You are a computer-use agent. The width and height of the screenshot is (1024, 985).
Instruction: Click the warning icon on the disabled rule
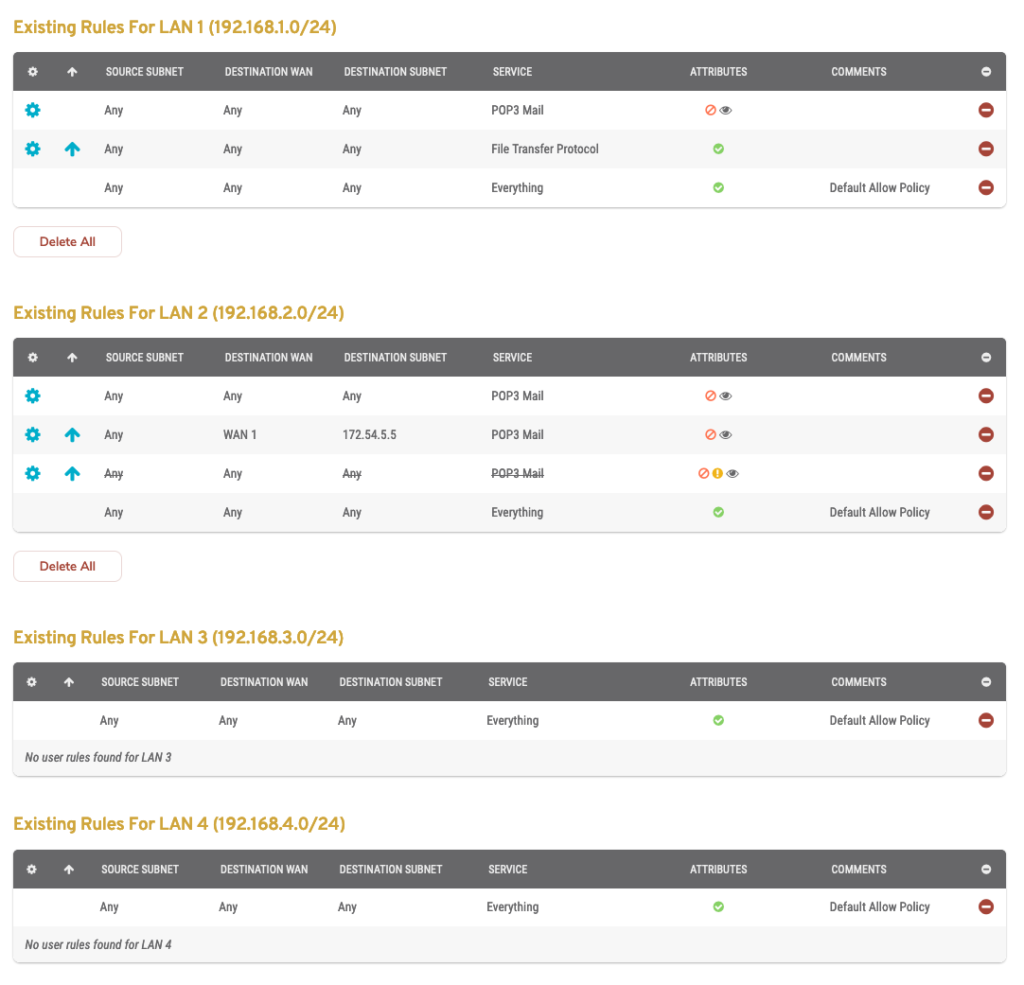tap(717, 473)
